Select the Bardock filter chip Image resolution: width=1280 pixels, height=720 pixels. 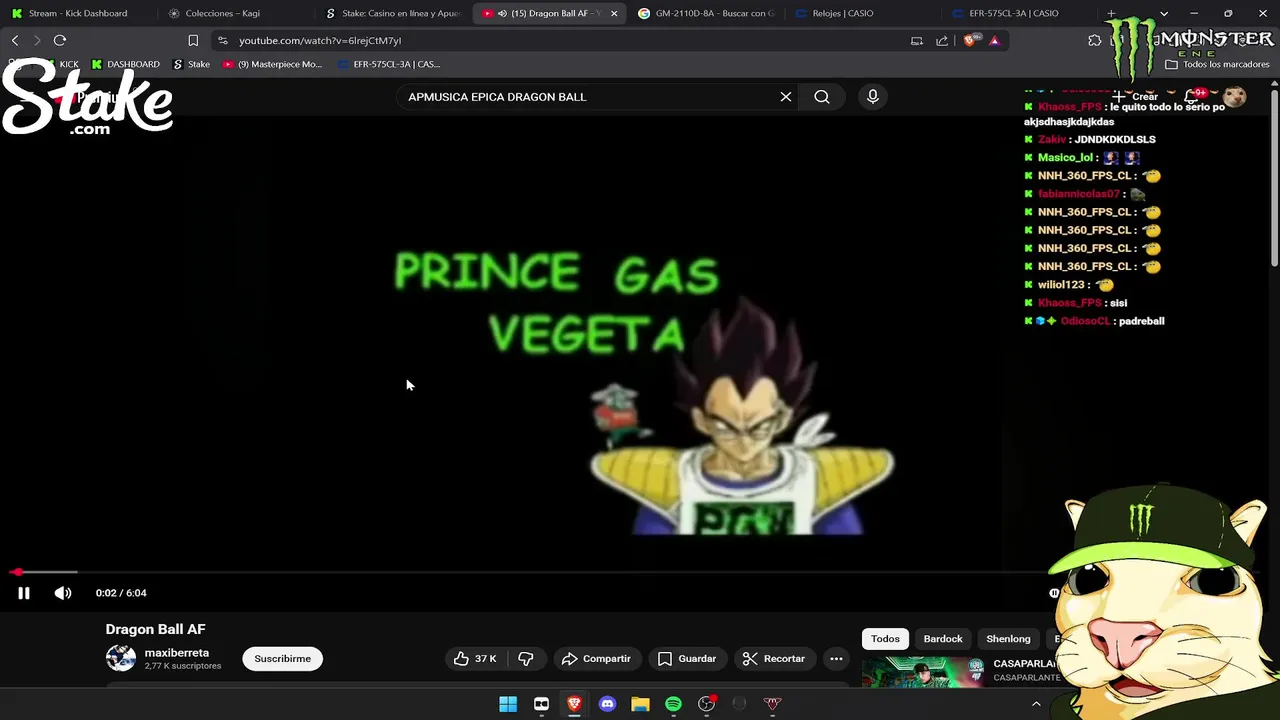coord(943,639)
